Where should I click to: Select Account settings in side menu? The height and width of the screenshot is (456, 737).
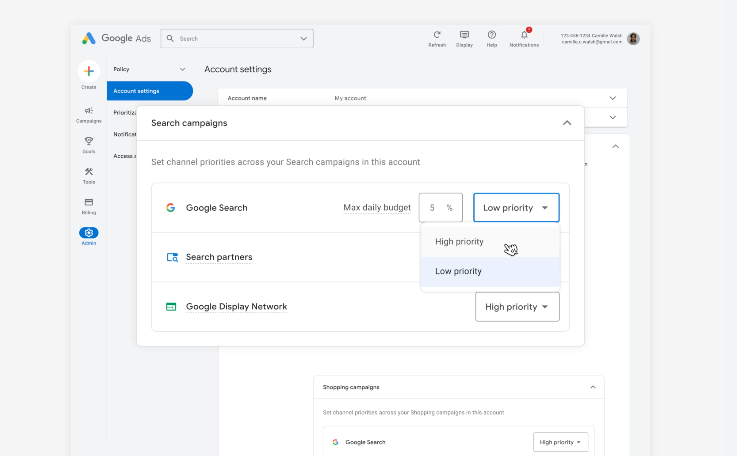click(149, 91)
